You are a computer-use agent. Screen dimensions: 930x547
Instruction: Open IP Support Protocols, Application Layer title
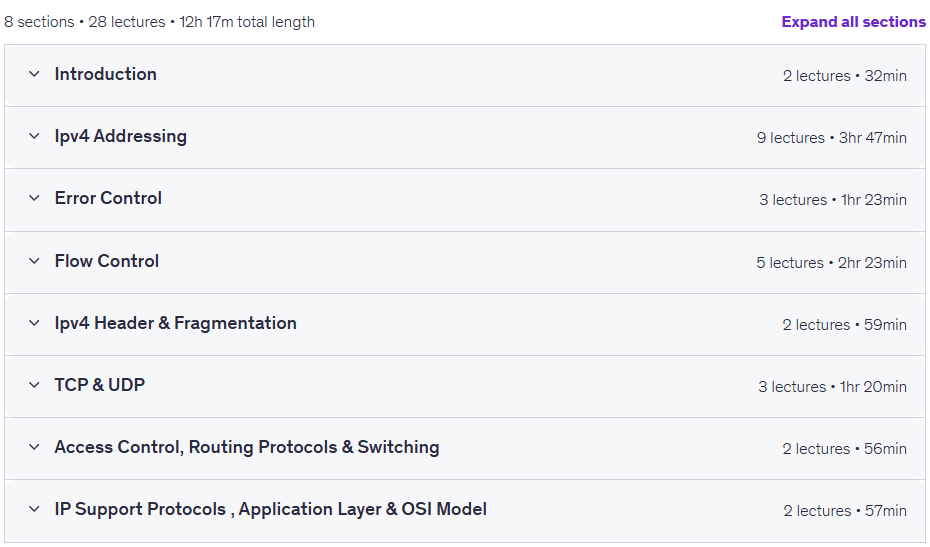coord(270,509)
